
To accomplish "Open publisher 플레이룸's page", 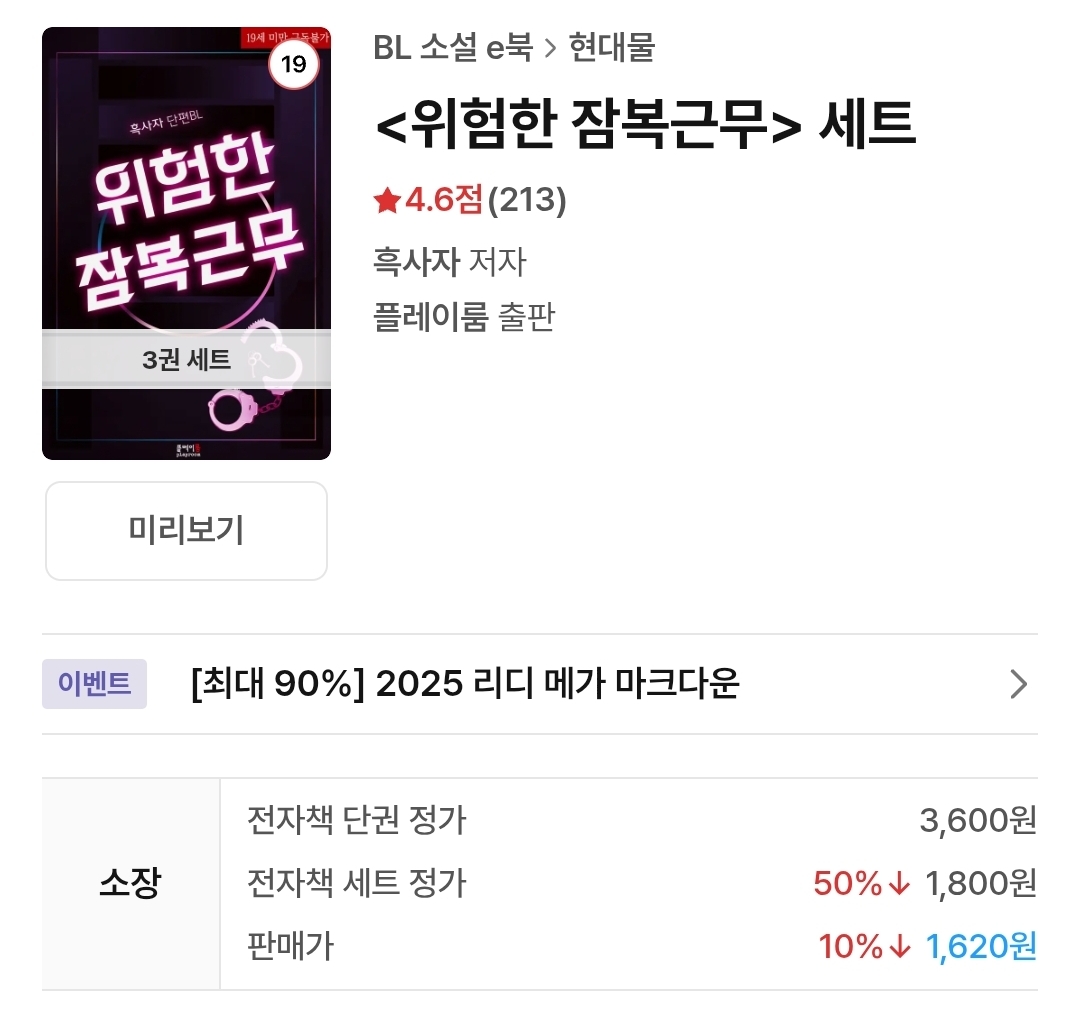I will pyautogui.click(x=430, y=317).
